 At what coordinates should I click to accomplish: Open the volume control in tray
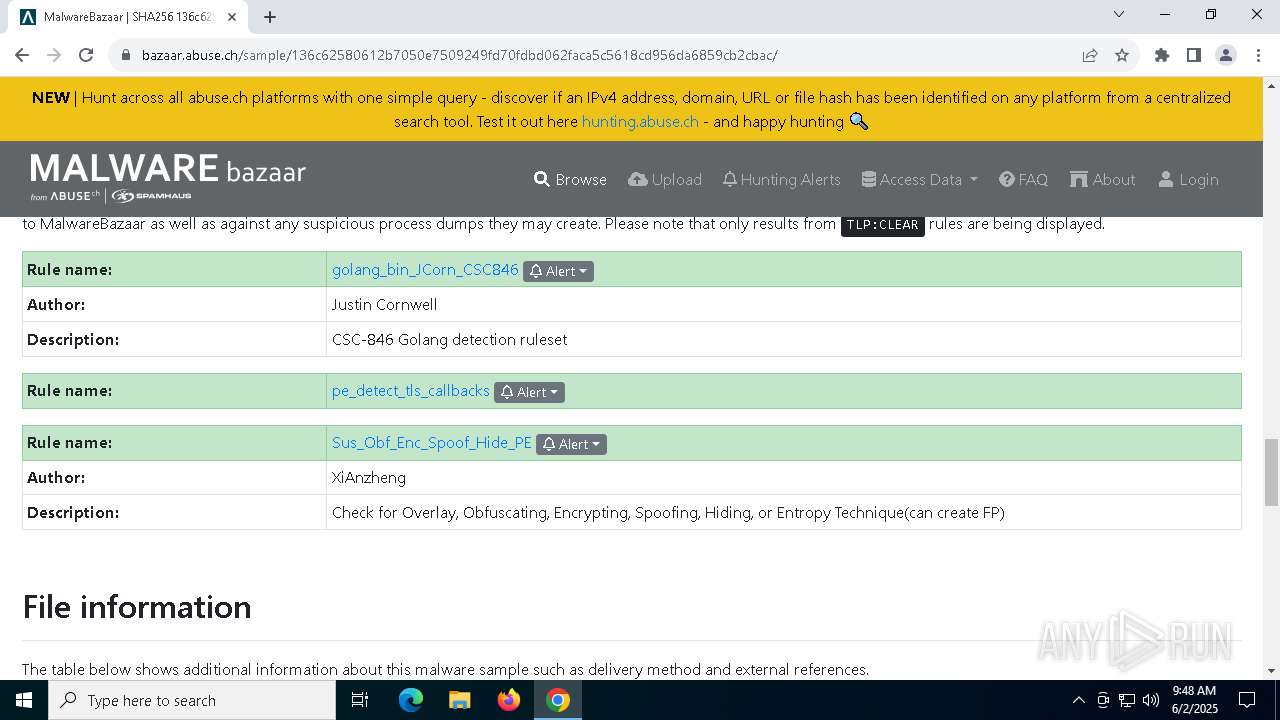pos(1150,700)
